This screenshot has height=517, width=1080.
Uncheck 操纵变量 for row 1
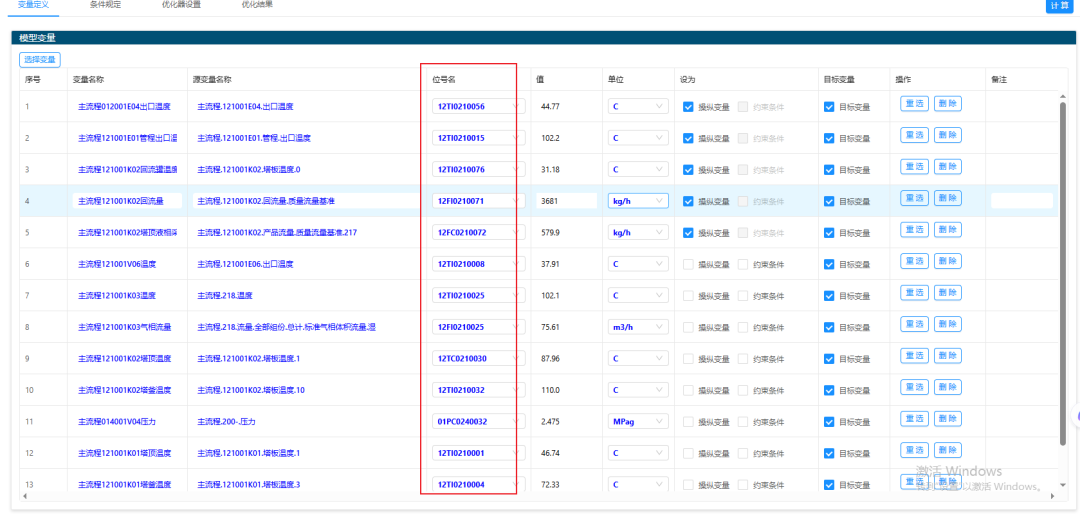click(687, 107)
